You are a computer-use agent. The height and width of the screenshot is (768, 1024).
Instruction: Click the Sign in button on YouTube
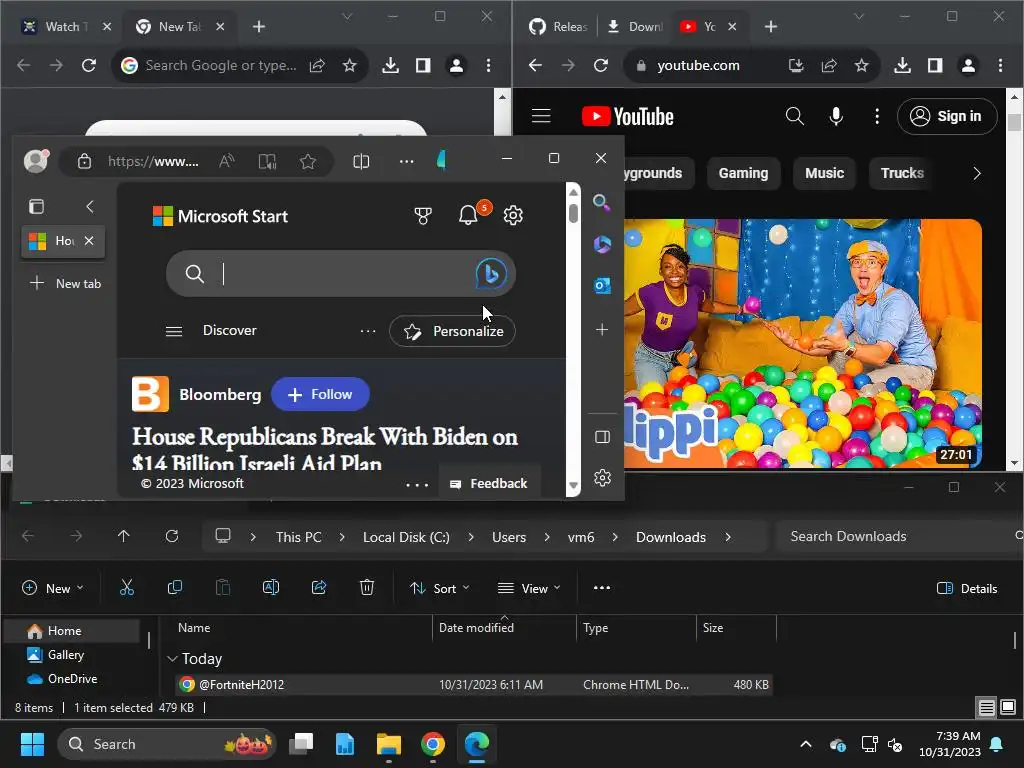click(x=947, y=116)
